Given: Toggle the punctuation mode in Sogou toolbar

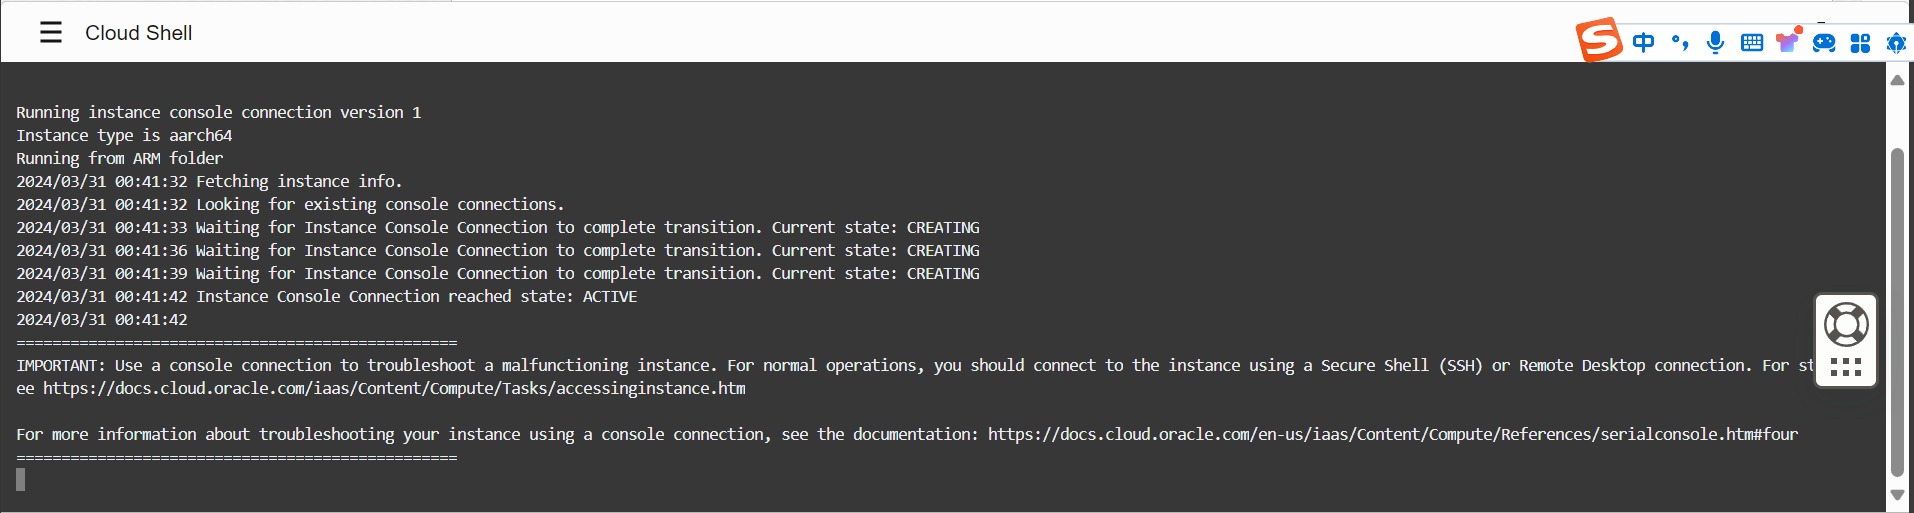Looking at the screenshot, I should 1680,42.
